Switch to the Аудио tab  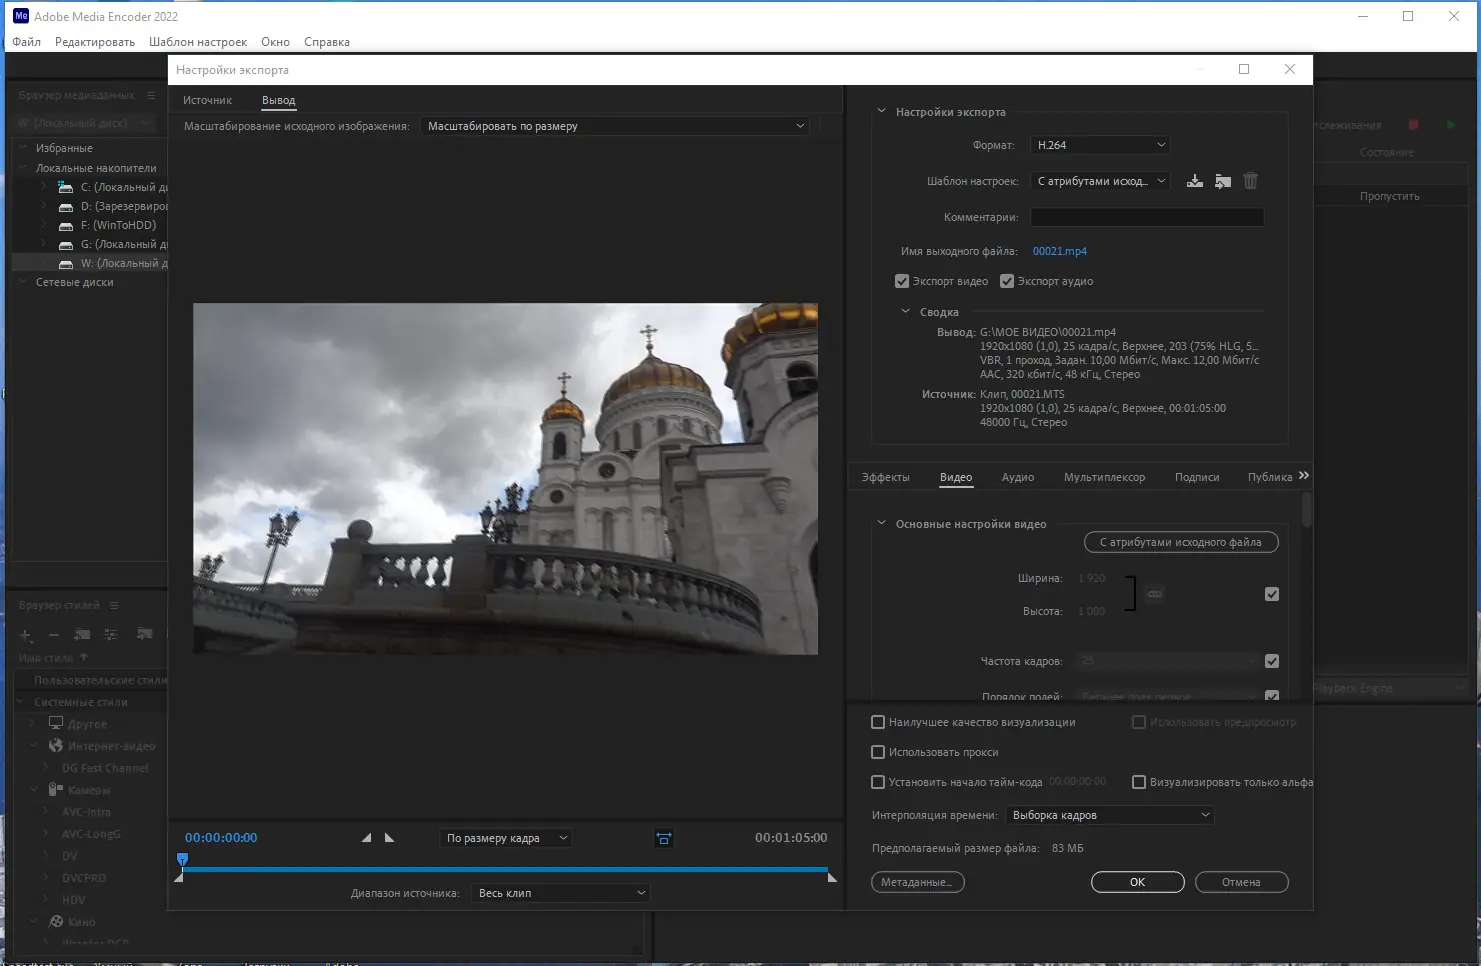(1017, 478)
